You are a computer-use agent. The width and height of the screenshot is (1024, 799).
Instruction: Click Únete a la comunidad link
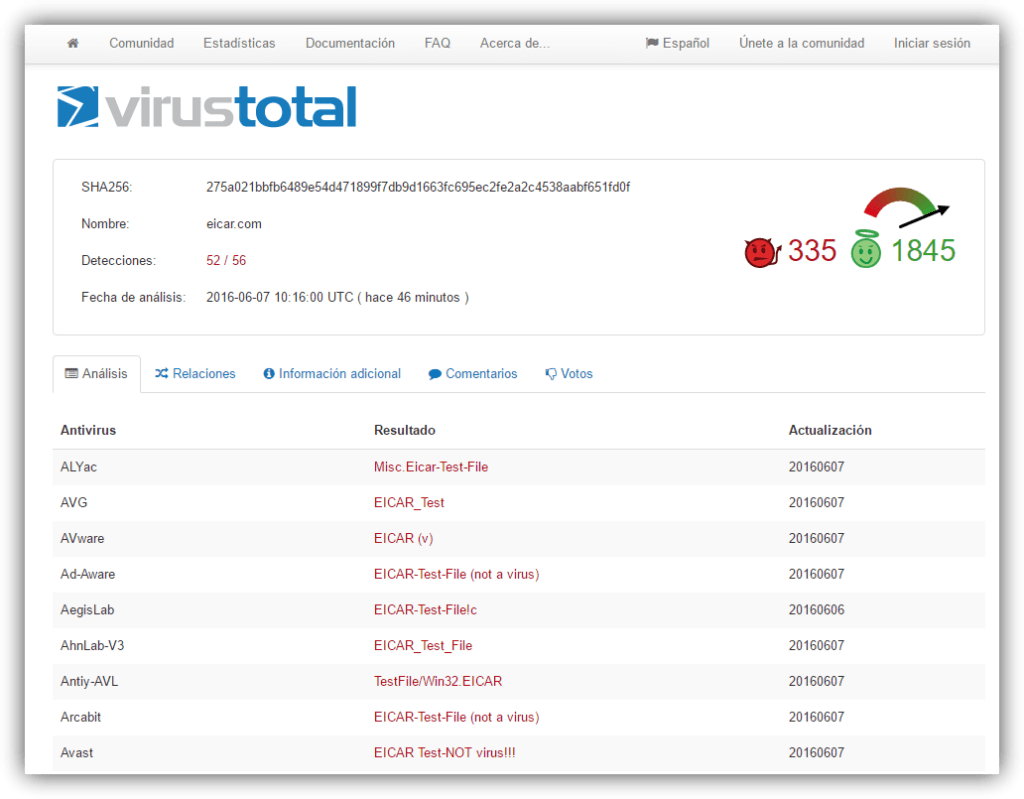801,43
